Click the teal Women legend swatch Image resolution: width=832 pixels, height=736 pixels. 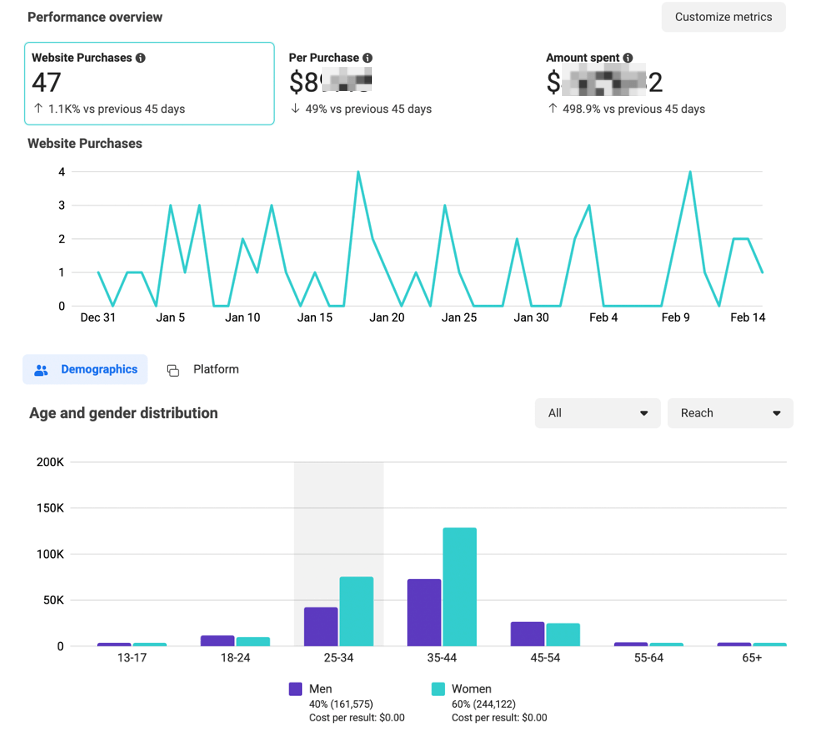437,689
